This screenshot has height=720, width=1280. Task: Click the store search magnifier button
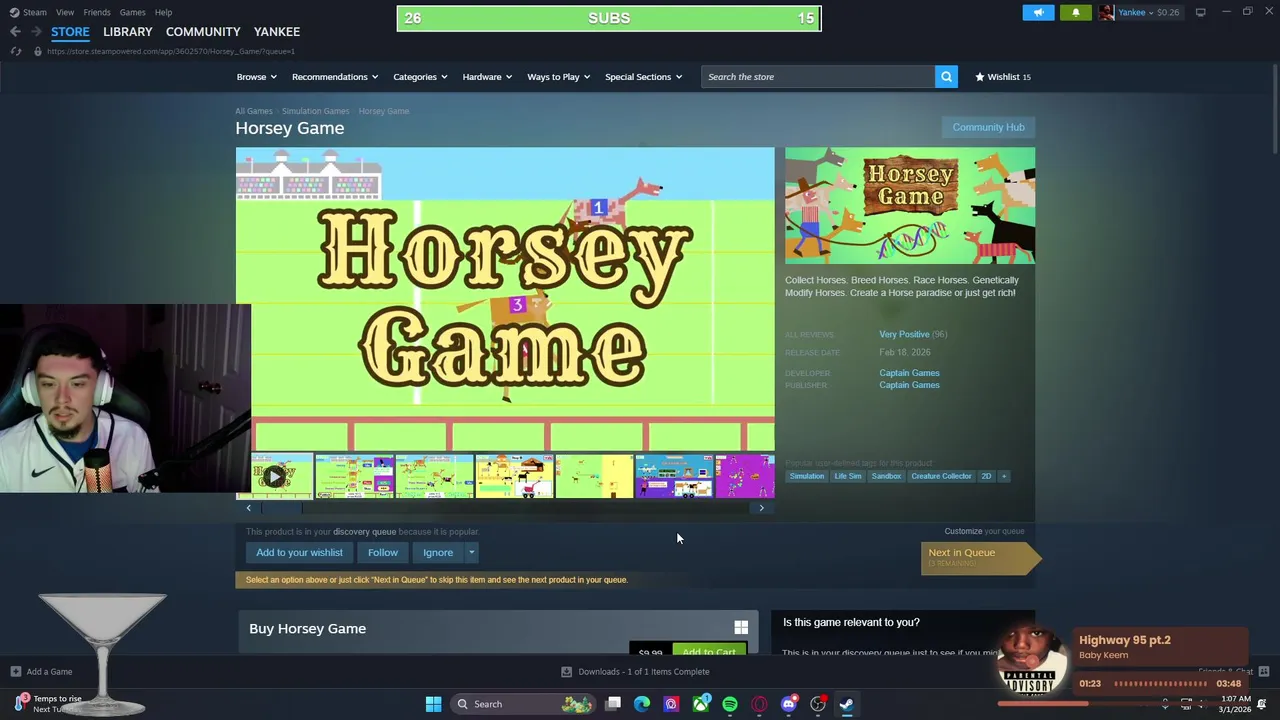pos(946,77)
